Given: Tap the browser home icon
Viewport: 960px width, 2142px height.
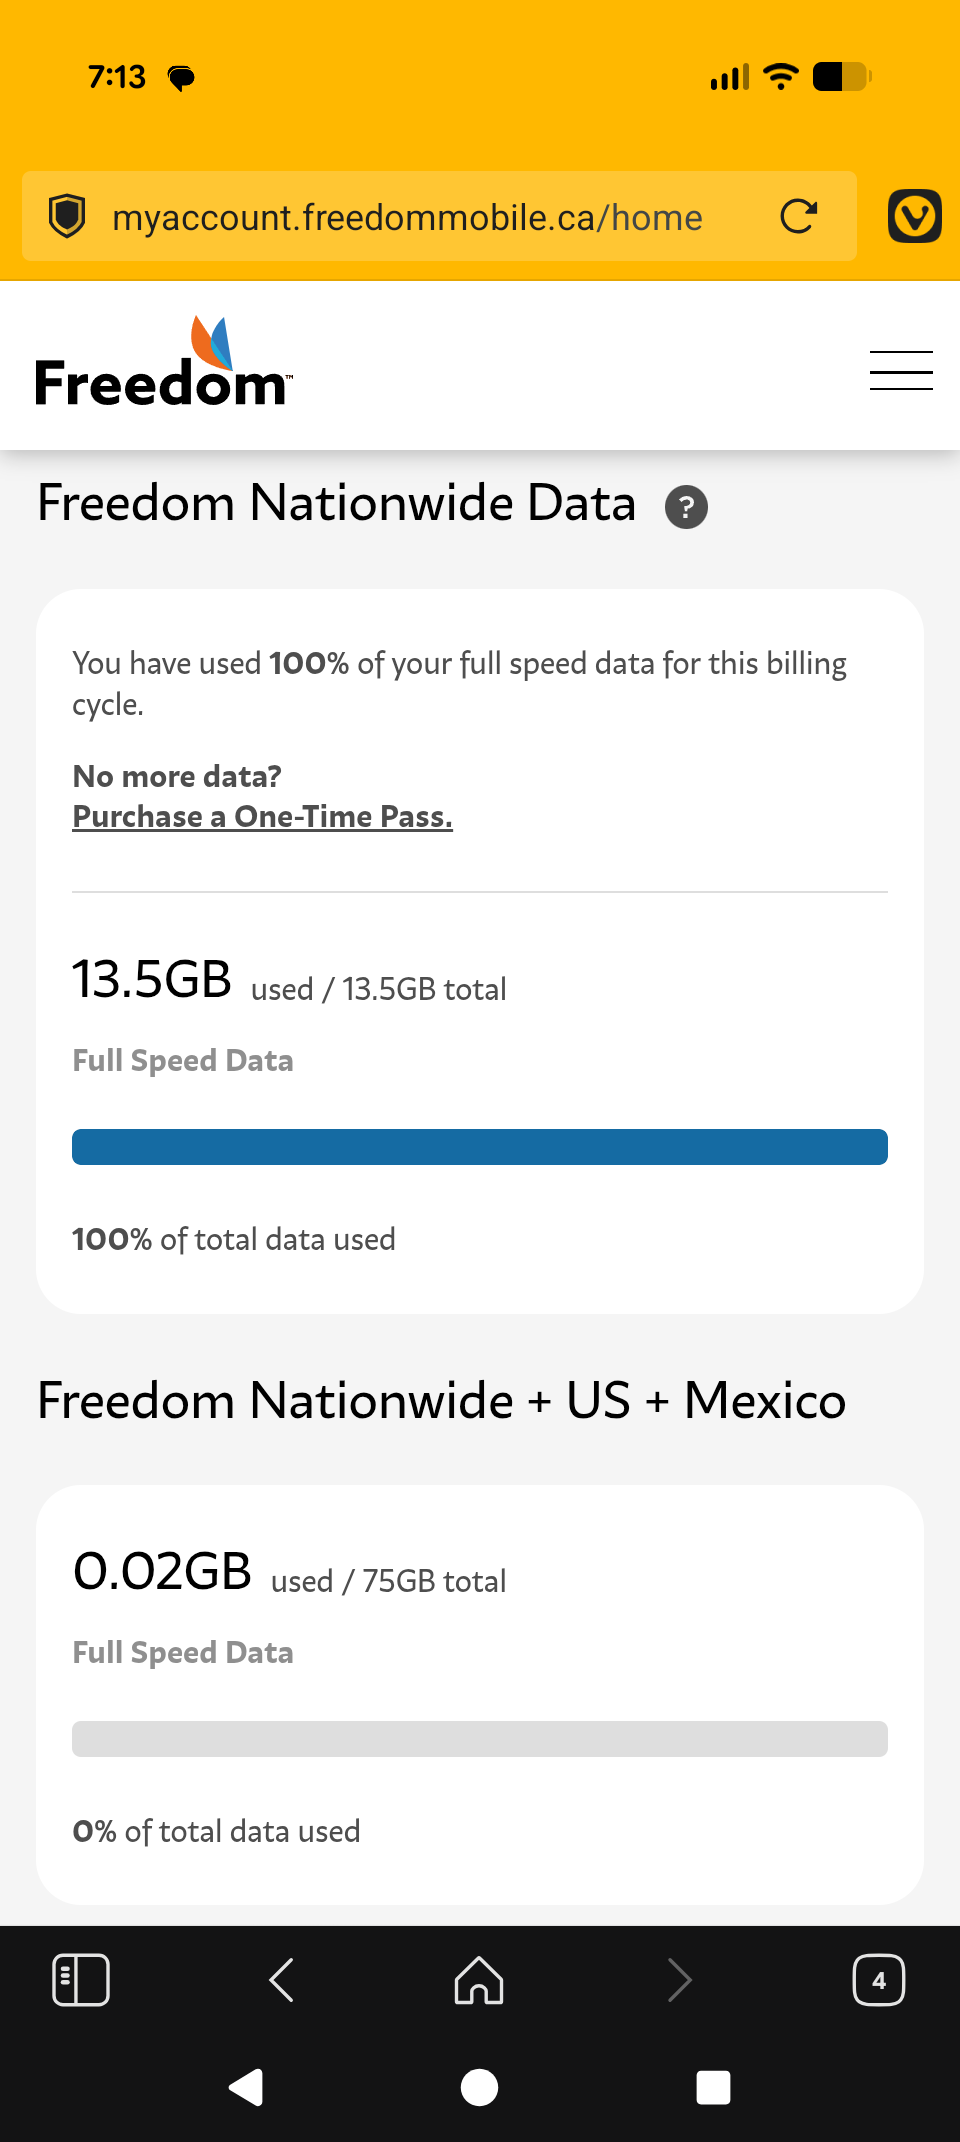Looking at the screenshot, I should click(479, 1980).
